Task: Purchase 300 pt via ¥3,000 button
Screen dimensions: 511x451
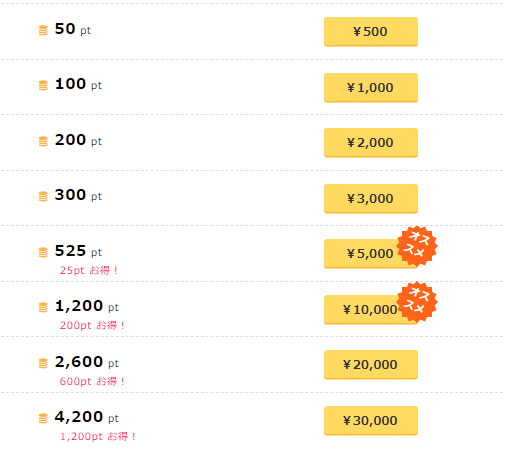Action: 371,199
